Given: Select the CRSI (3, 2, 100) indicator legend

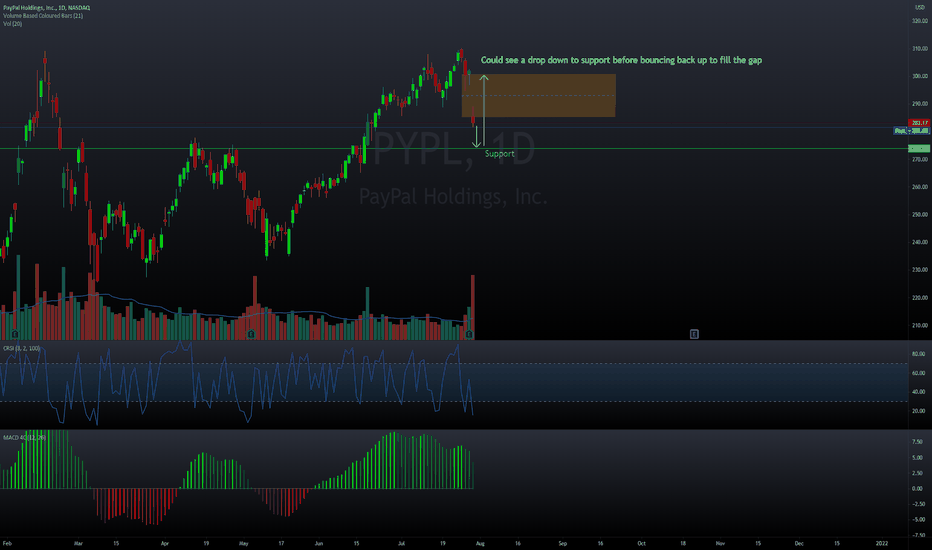Looking at the screenshot, I should point(22,348).
